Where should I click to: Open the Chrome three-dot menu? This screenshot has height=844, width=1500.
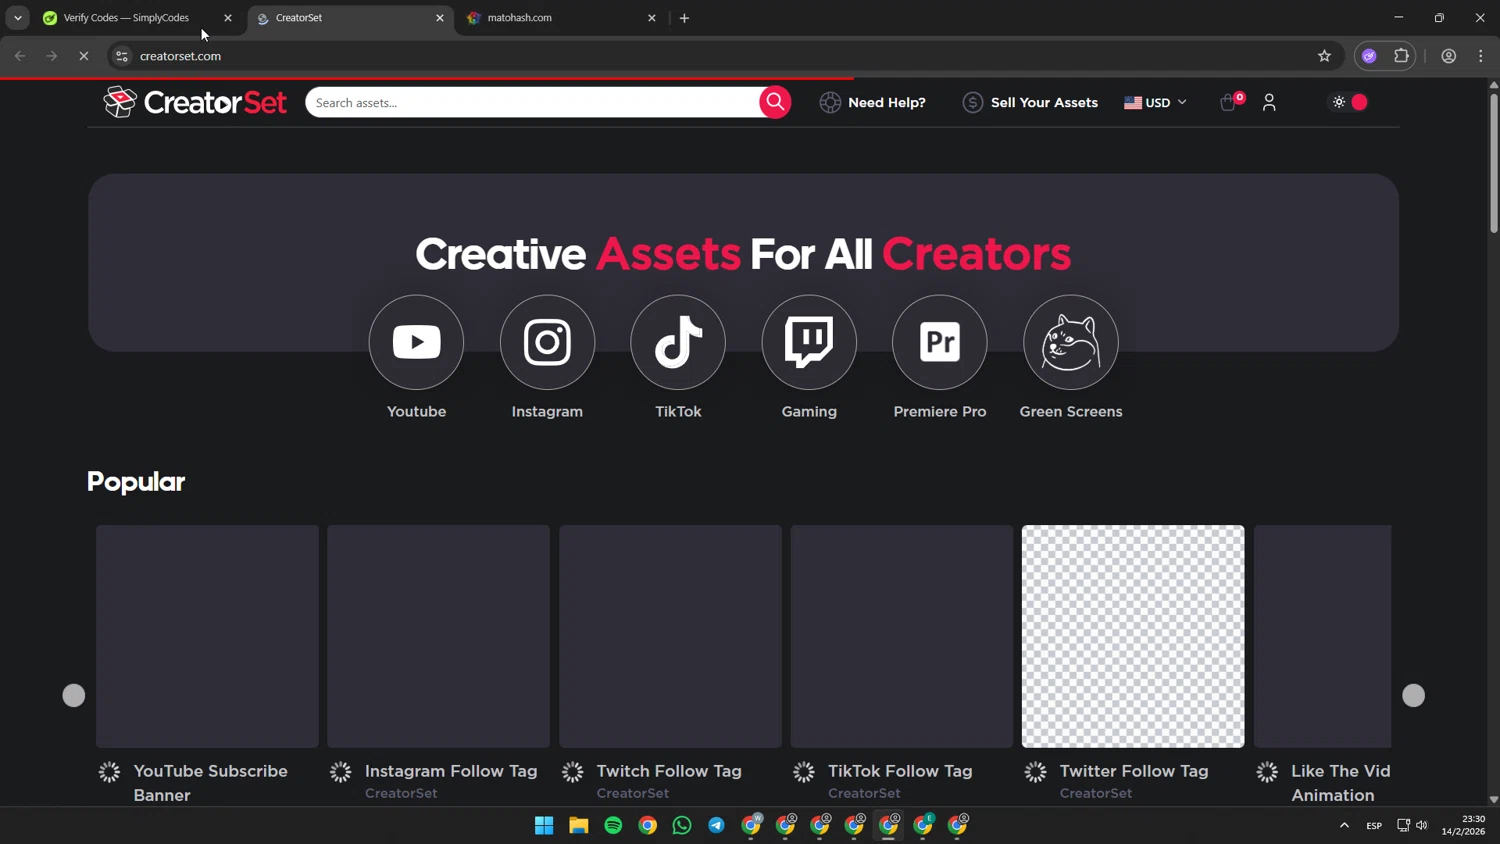[1481, 56]
